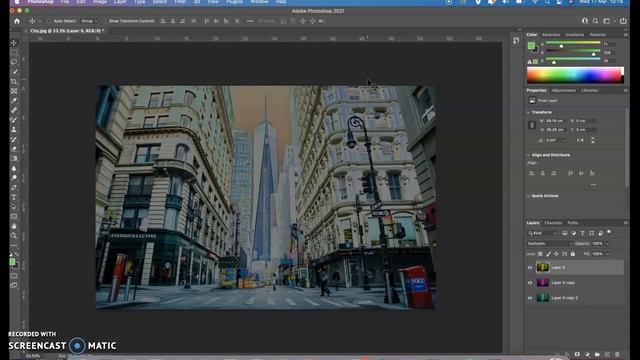Screen dimensions: 640x360
Task: Select the Clone Stamp tool
Action: (x=14, y=129)
